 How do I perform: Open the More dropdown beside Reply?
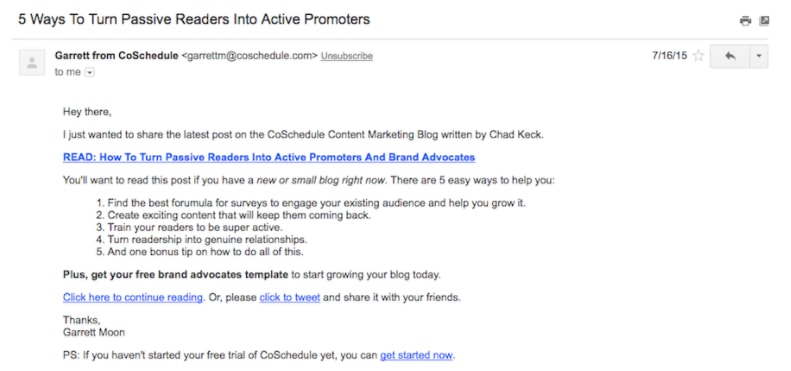click(759, 56)
